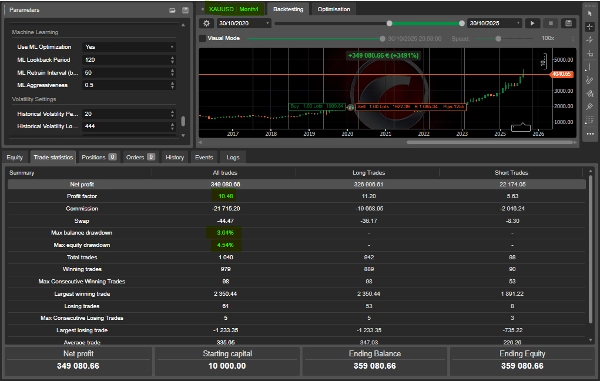Adjust Historical Volatility Lookback 444 stepper

(172, 126)
